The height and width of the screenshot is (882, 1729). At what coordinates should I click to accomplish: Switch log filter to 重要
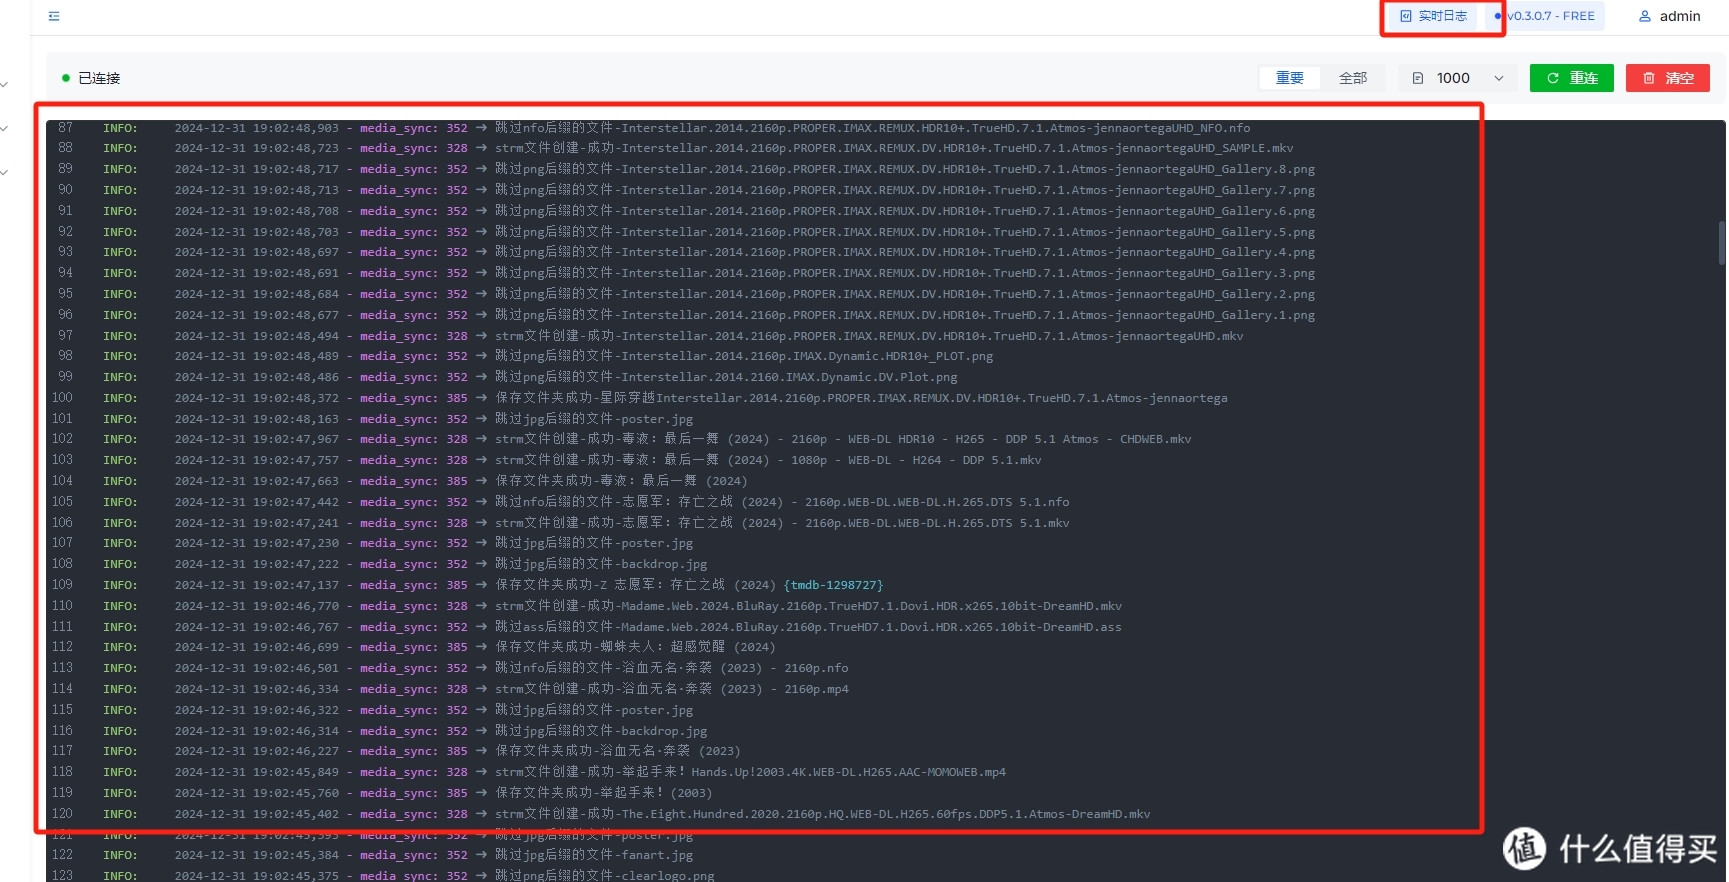tap(1289, 78)
